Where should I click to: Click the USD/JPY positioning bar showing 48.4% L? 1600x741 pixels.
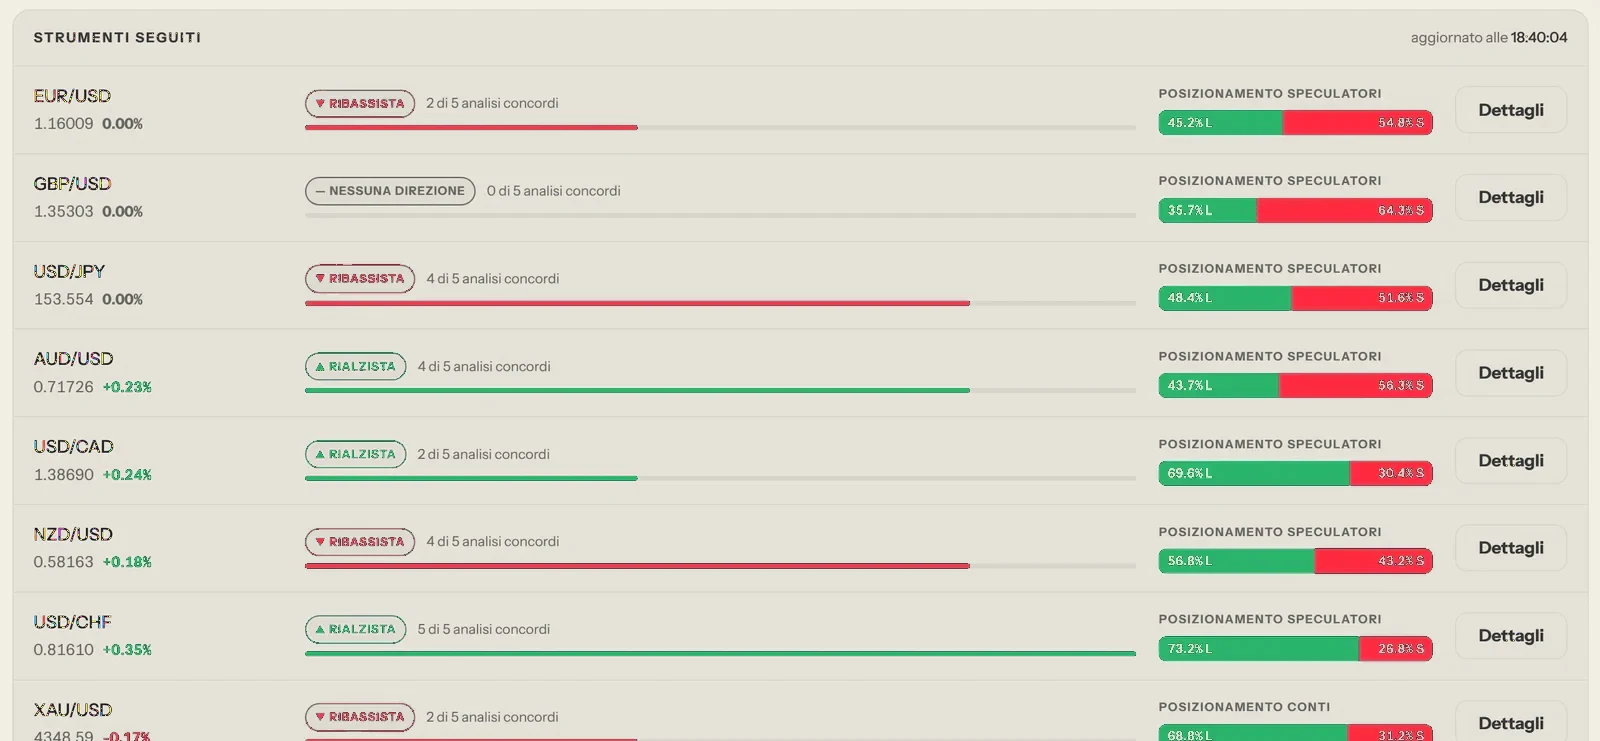[x=1295, y=298]
